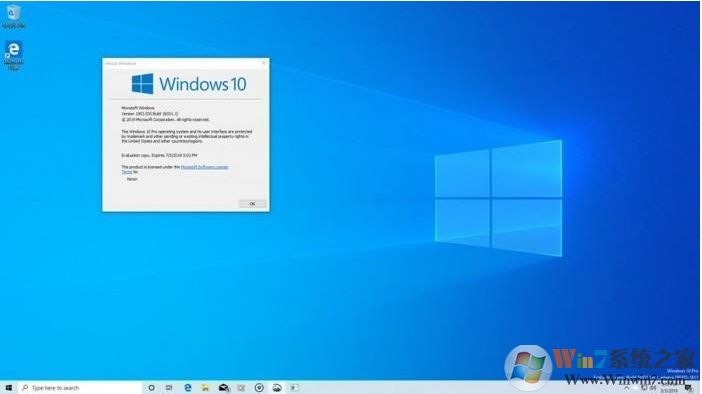Open the Microsoft Software License Terms link

click(205, 167)
